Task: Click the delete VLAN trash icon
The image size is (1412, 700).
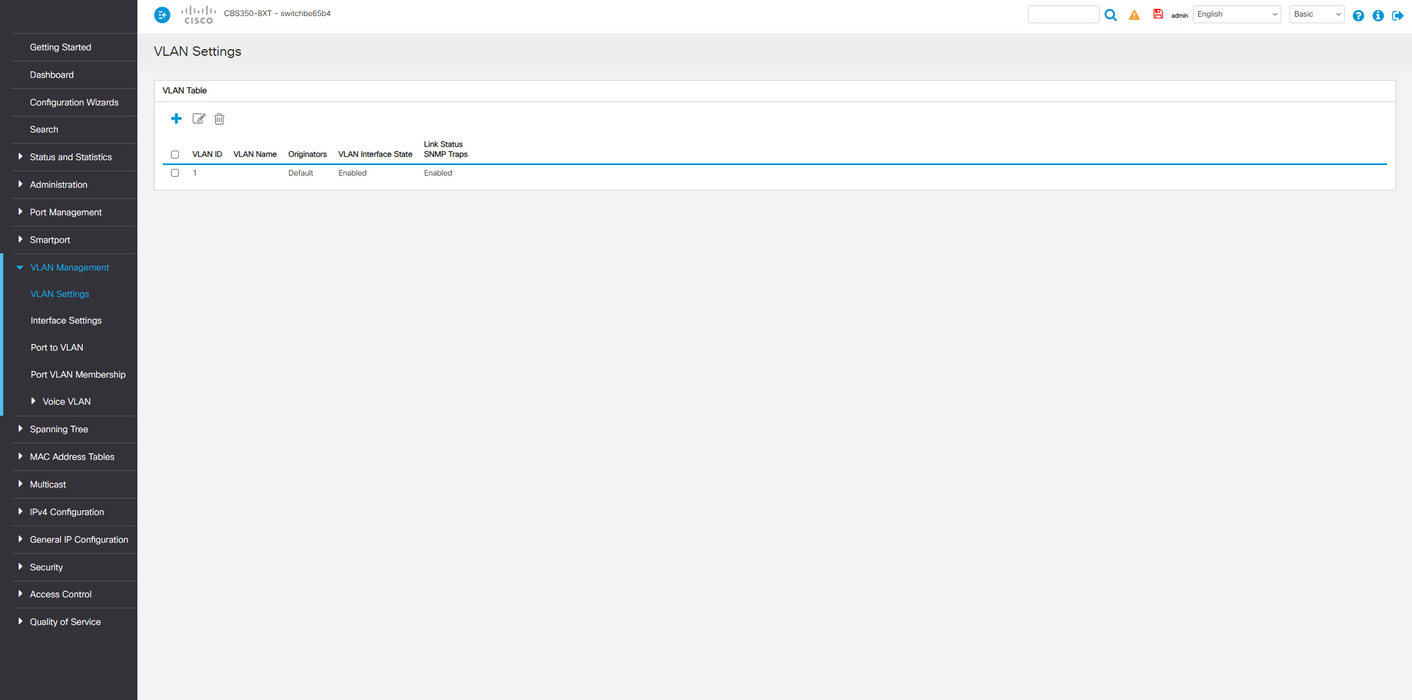Action: [x=220, y=119]
